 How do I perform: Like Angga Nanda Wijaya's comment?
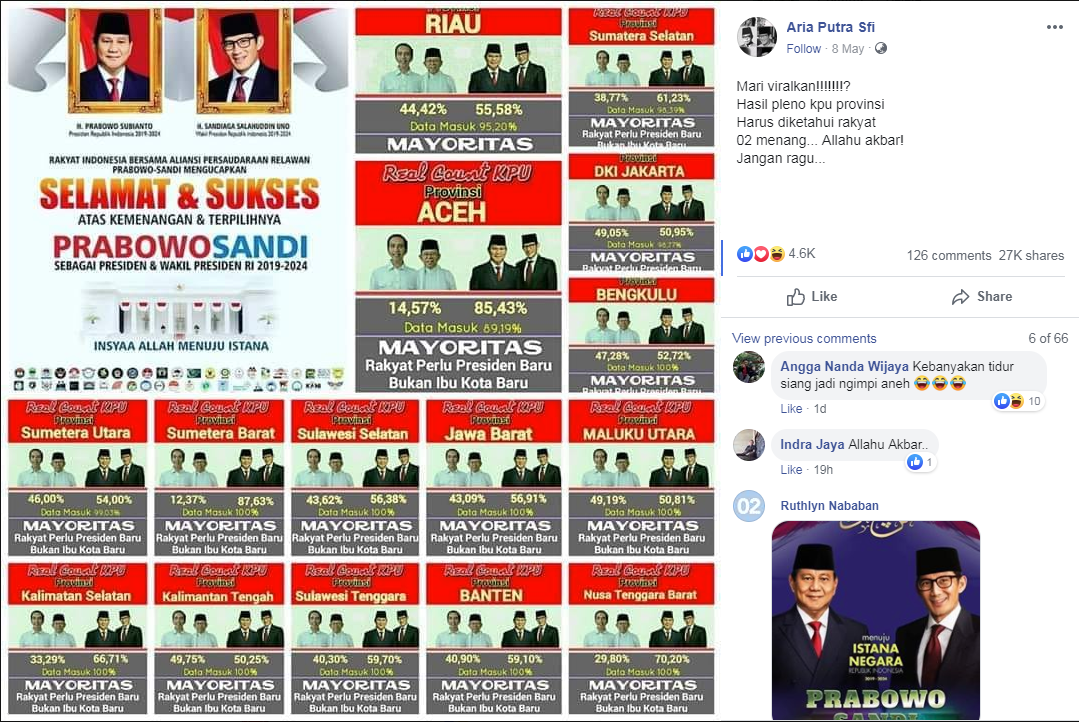coord(791,409)
